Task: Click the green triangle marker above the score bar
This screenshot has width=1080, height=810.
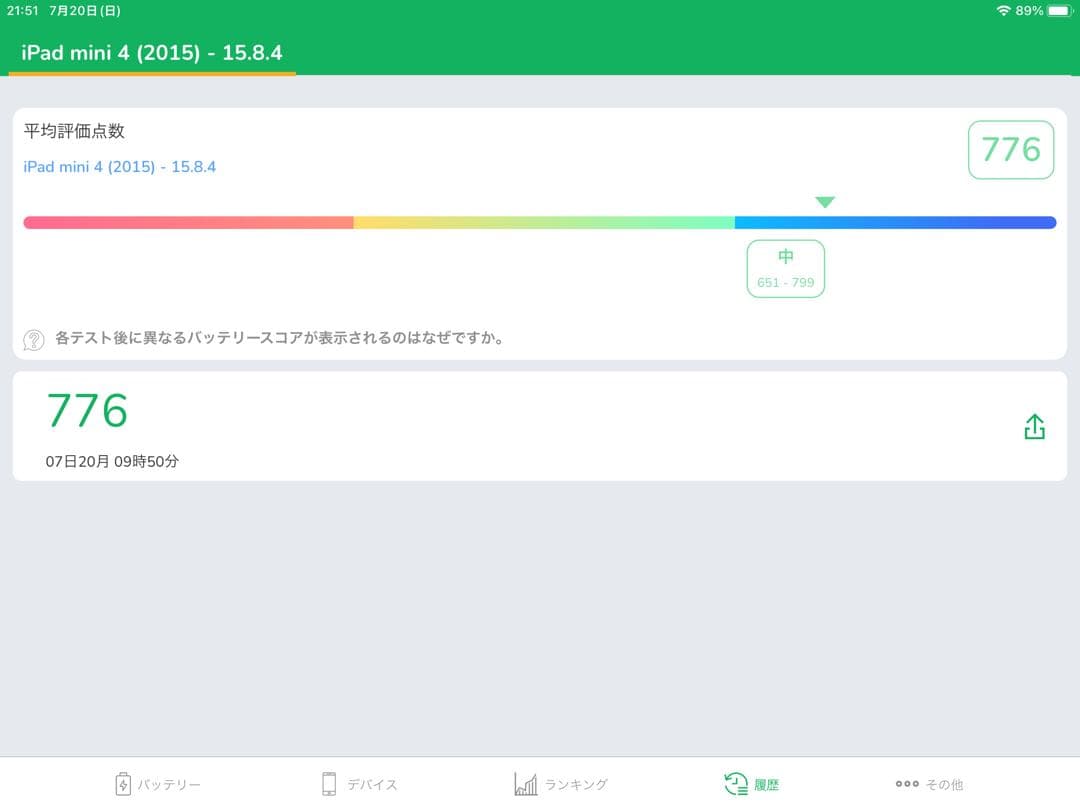Action: [x=824, y=202]
